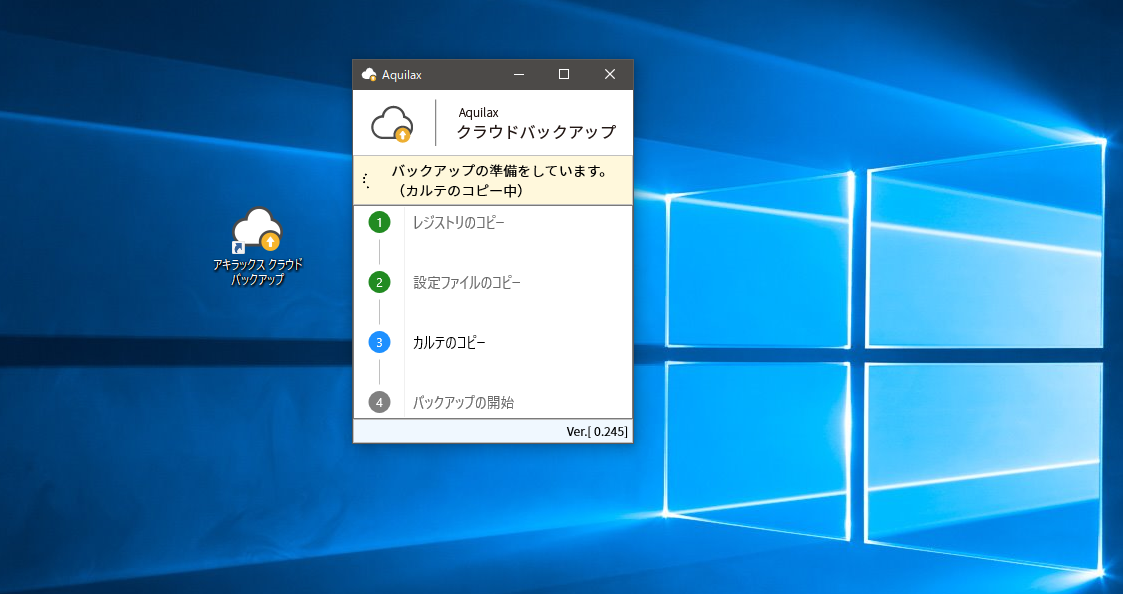Click the large cloud upload logo in the header
The height and width of the screenshot is (594, 1123).
tap(392, 124)
